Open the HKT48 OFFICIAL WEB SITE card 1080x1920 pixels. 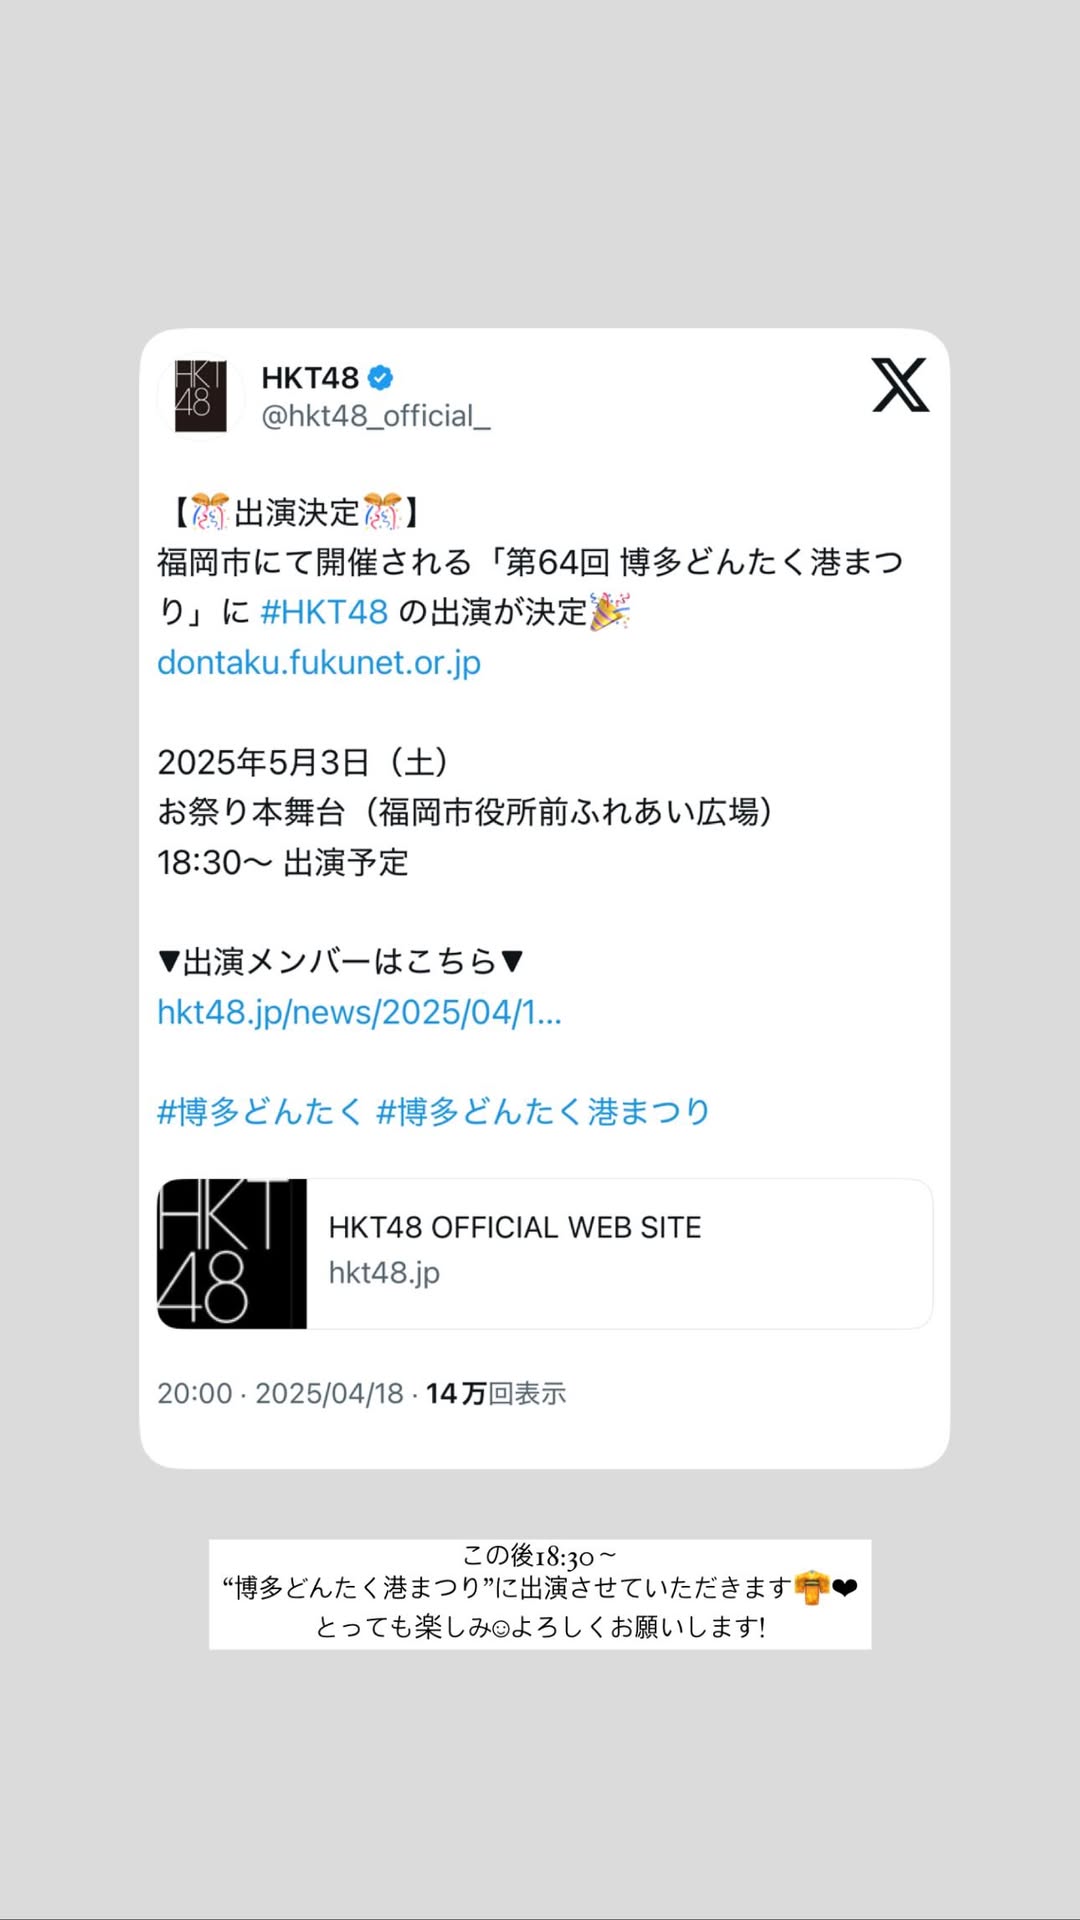545,1254
